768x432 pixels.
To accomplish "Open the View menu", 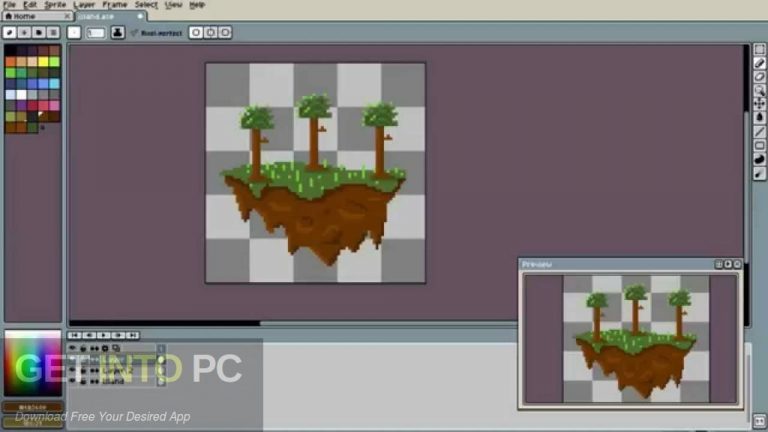I will click(x=173, y=4).
